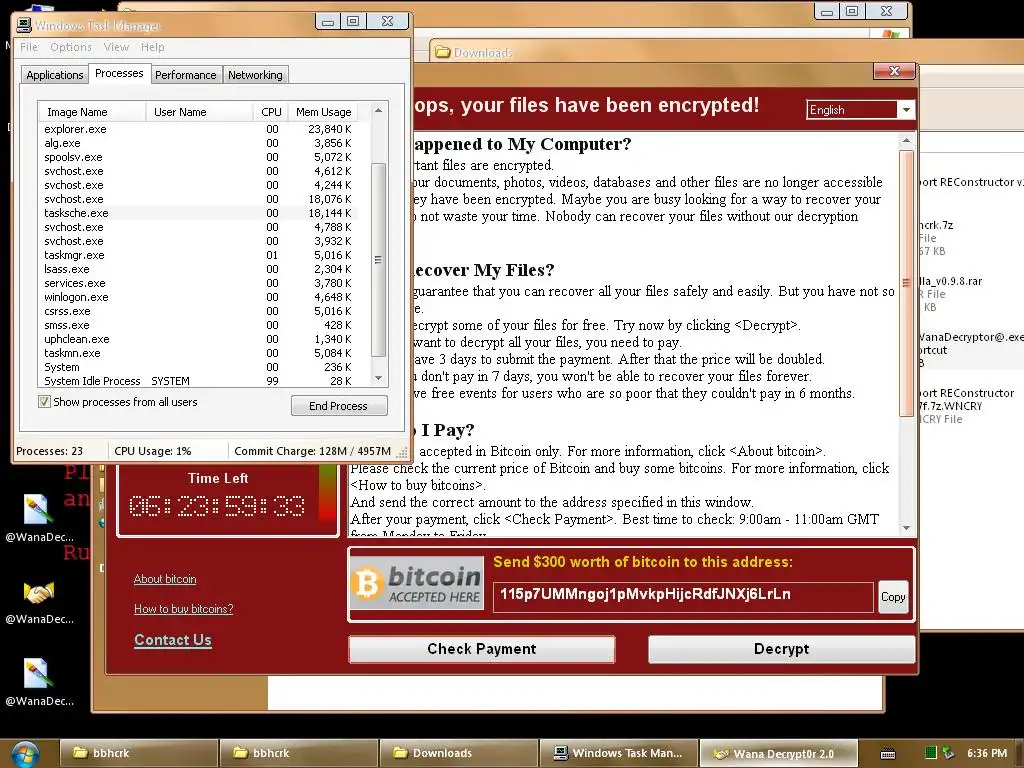This screenshot has height=768, width=1024.
Task: Select the services.exe process row
Action: coord(198,283)
